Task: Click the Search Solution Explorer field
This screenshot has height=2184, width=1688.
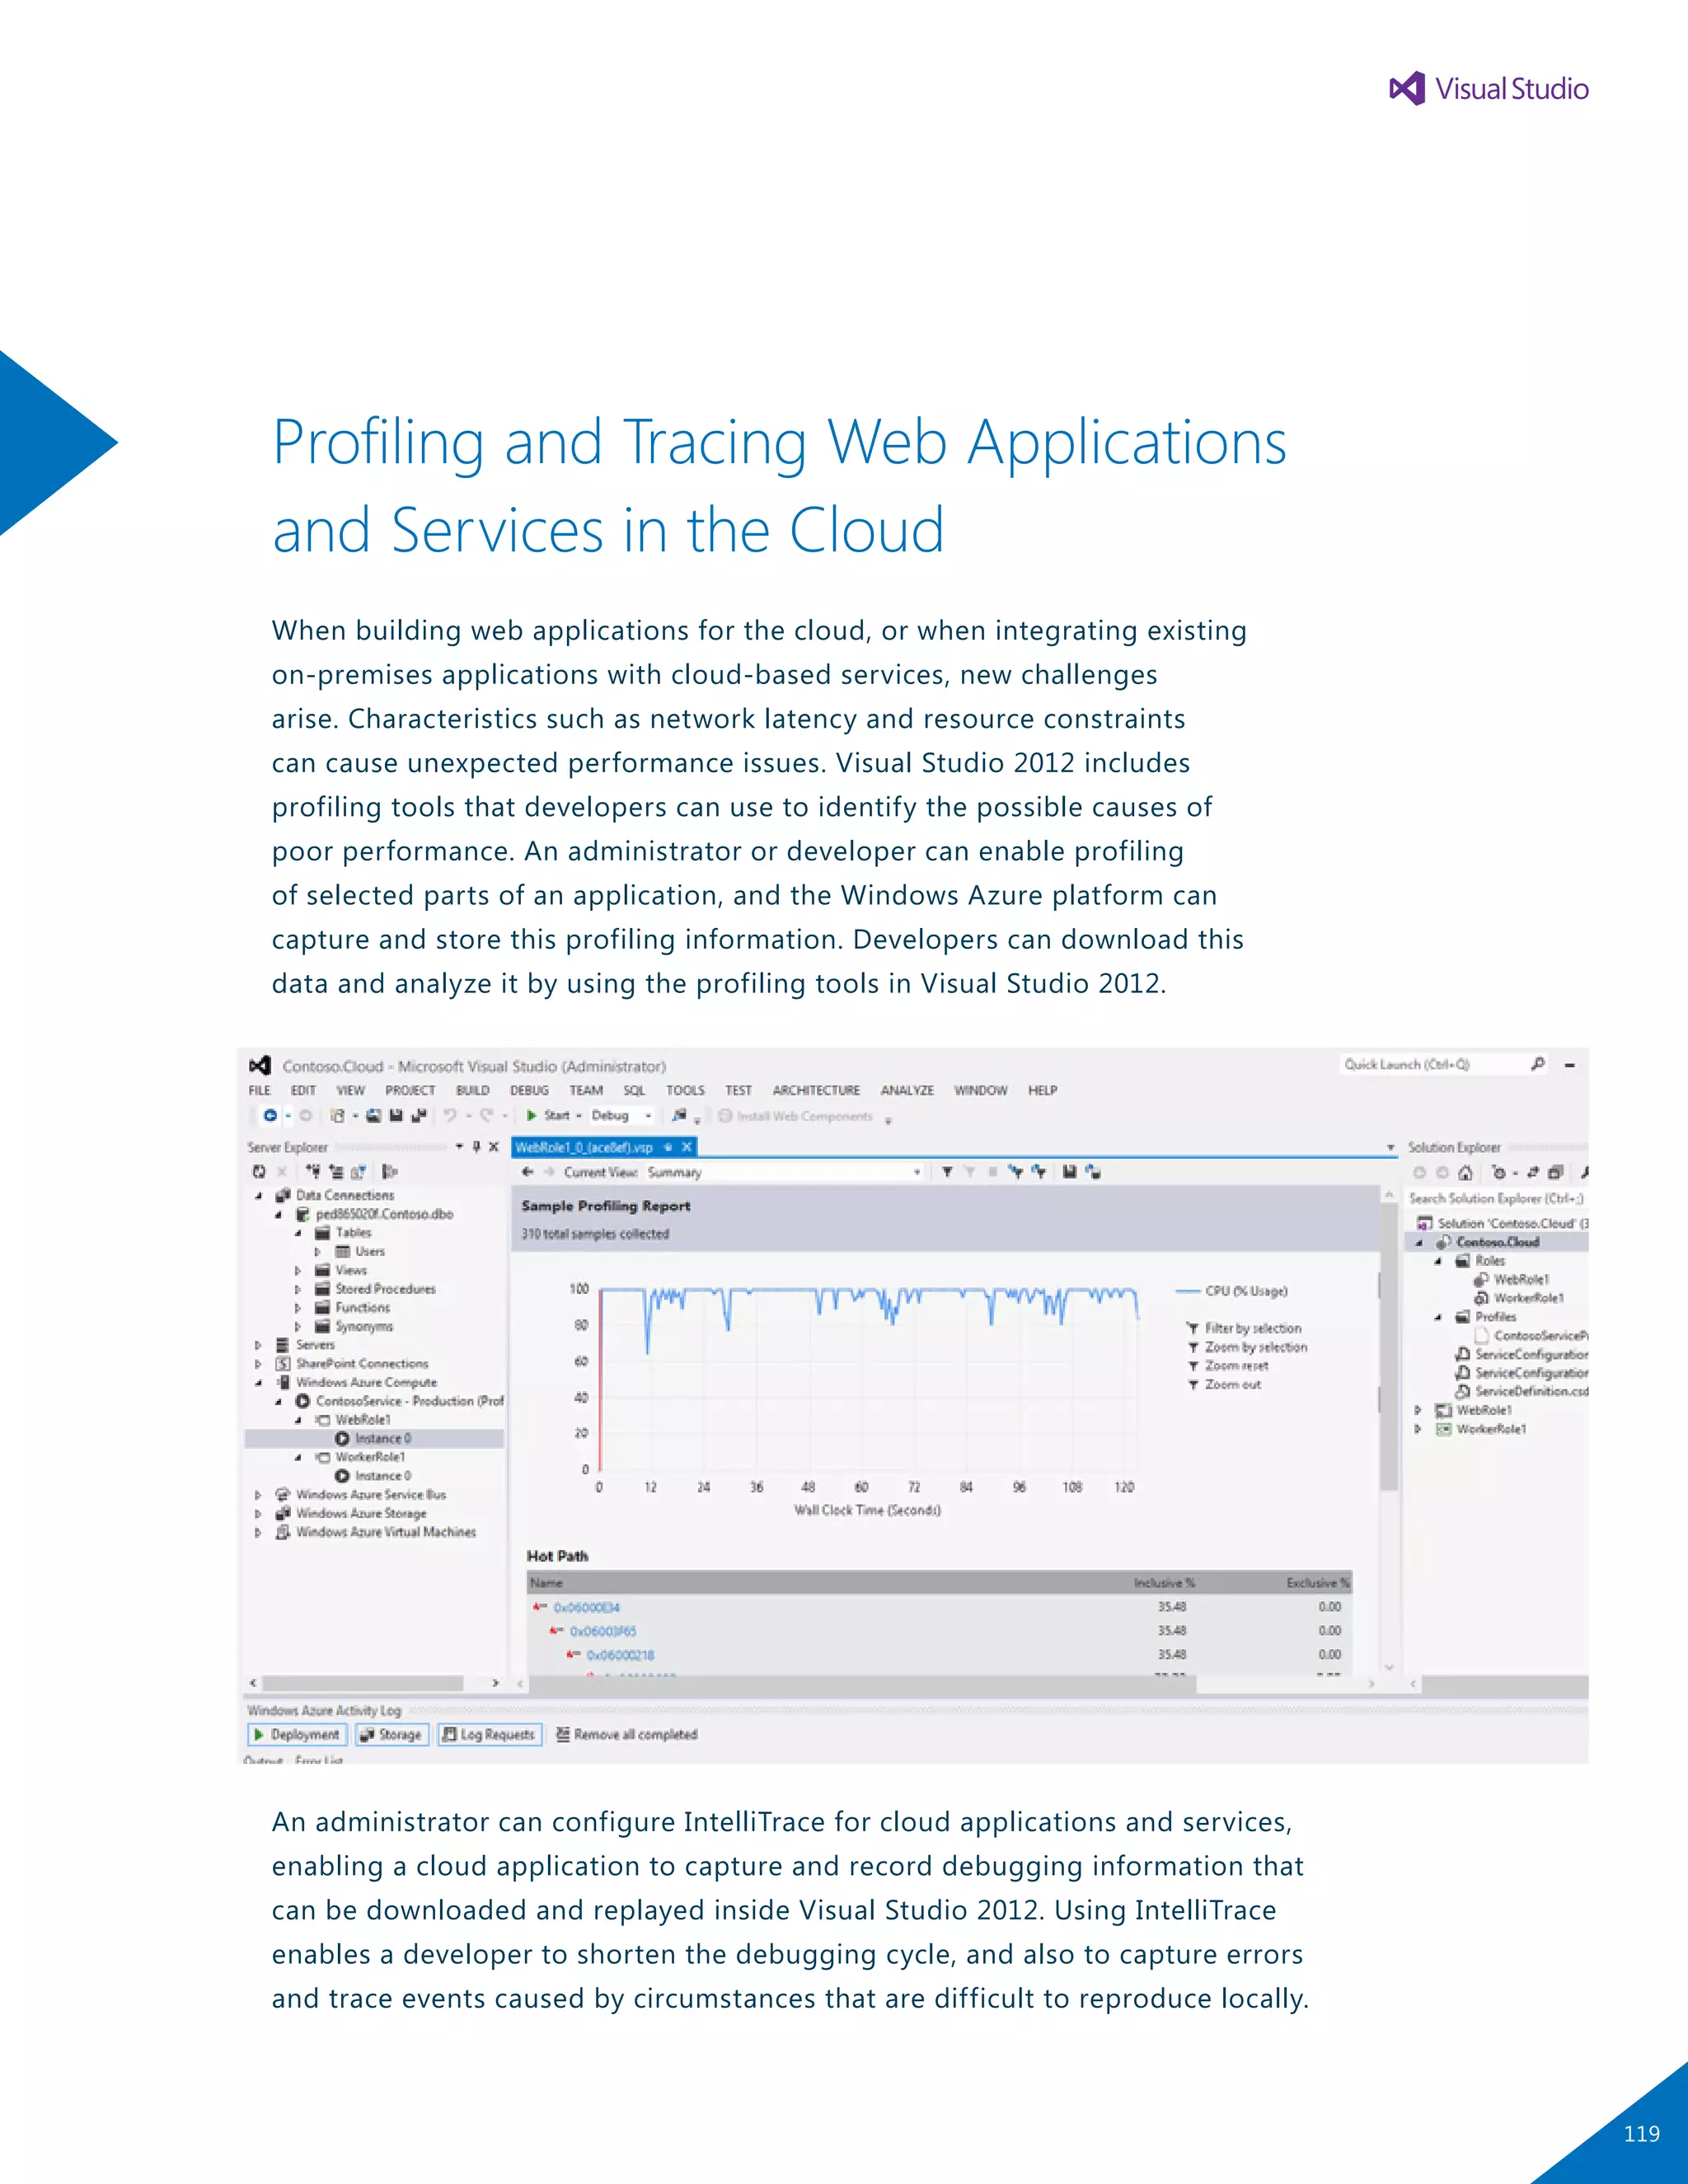Action: [1496, 1198]
